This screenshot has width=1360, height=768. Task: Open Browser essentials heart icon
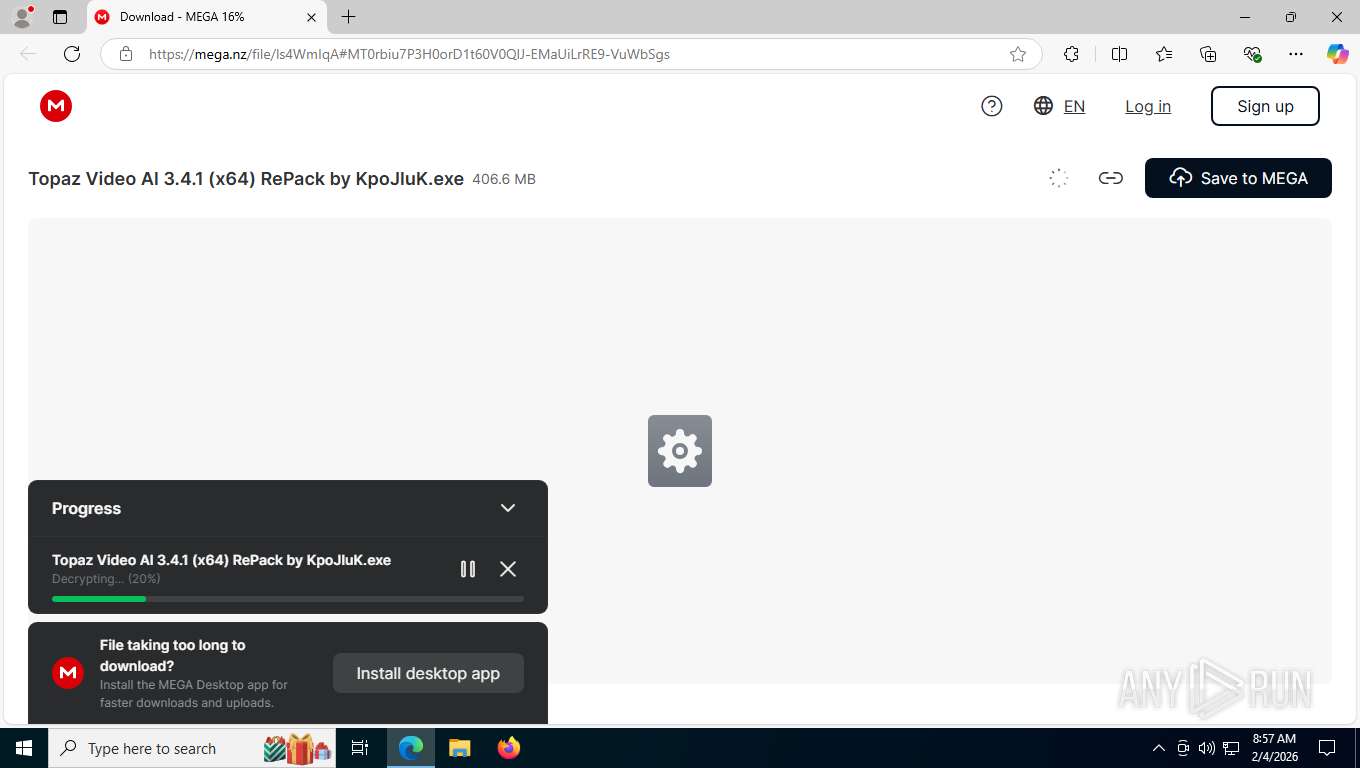point(1252,54)
